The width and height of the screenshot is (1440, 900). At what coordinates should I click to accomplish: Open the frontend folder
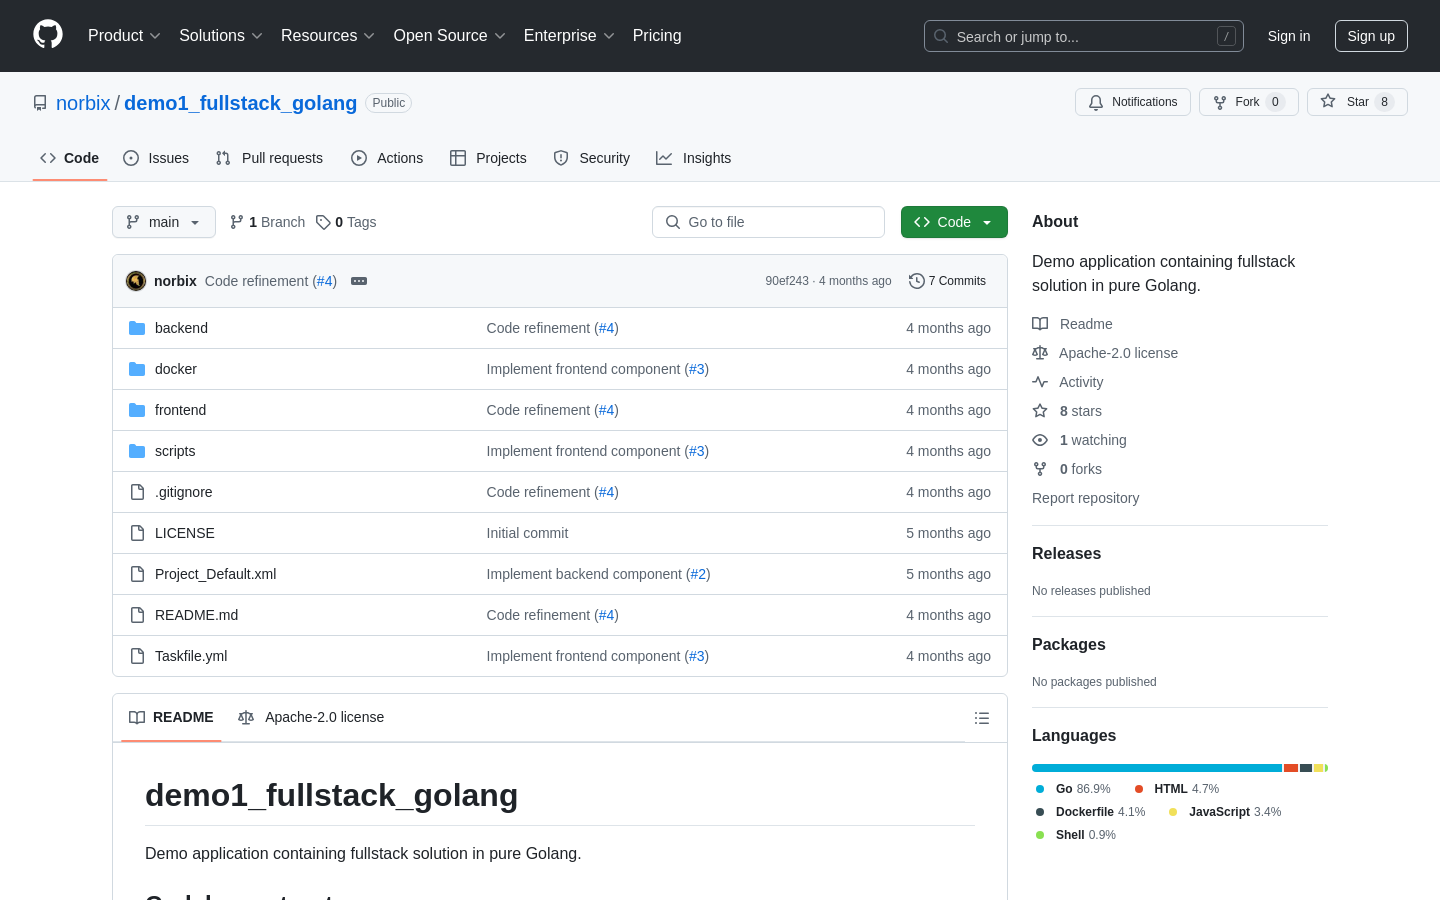coord(180,410)
